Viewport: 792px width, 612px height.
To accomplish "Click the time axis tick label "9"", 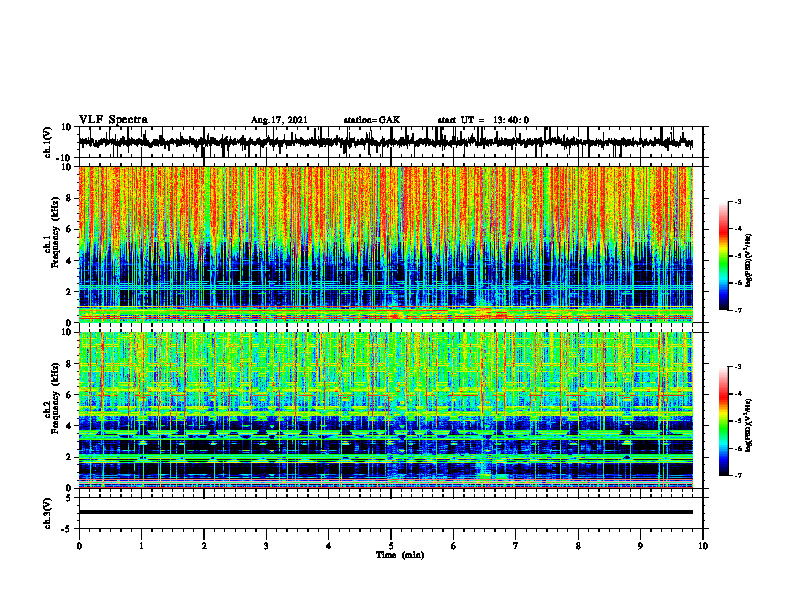I will click(640, 546).
